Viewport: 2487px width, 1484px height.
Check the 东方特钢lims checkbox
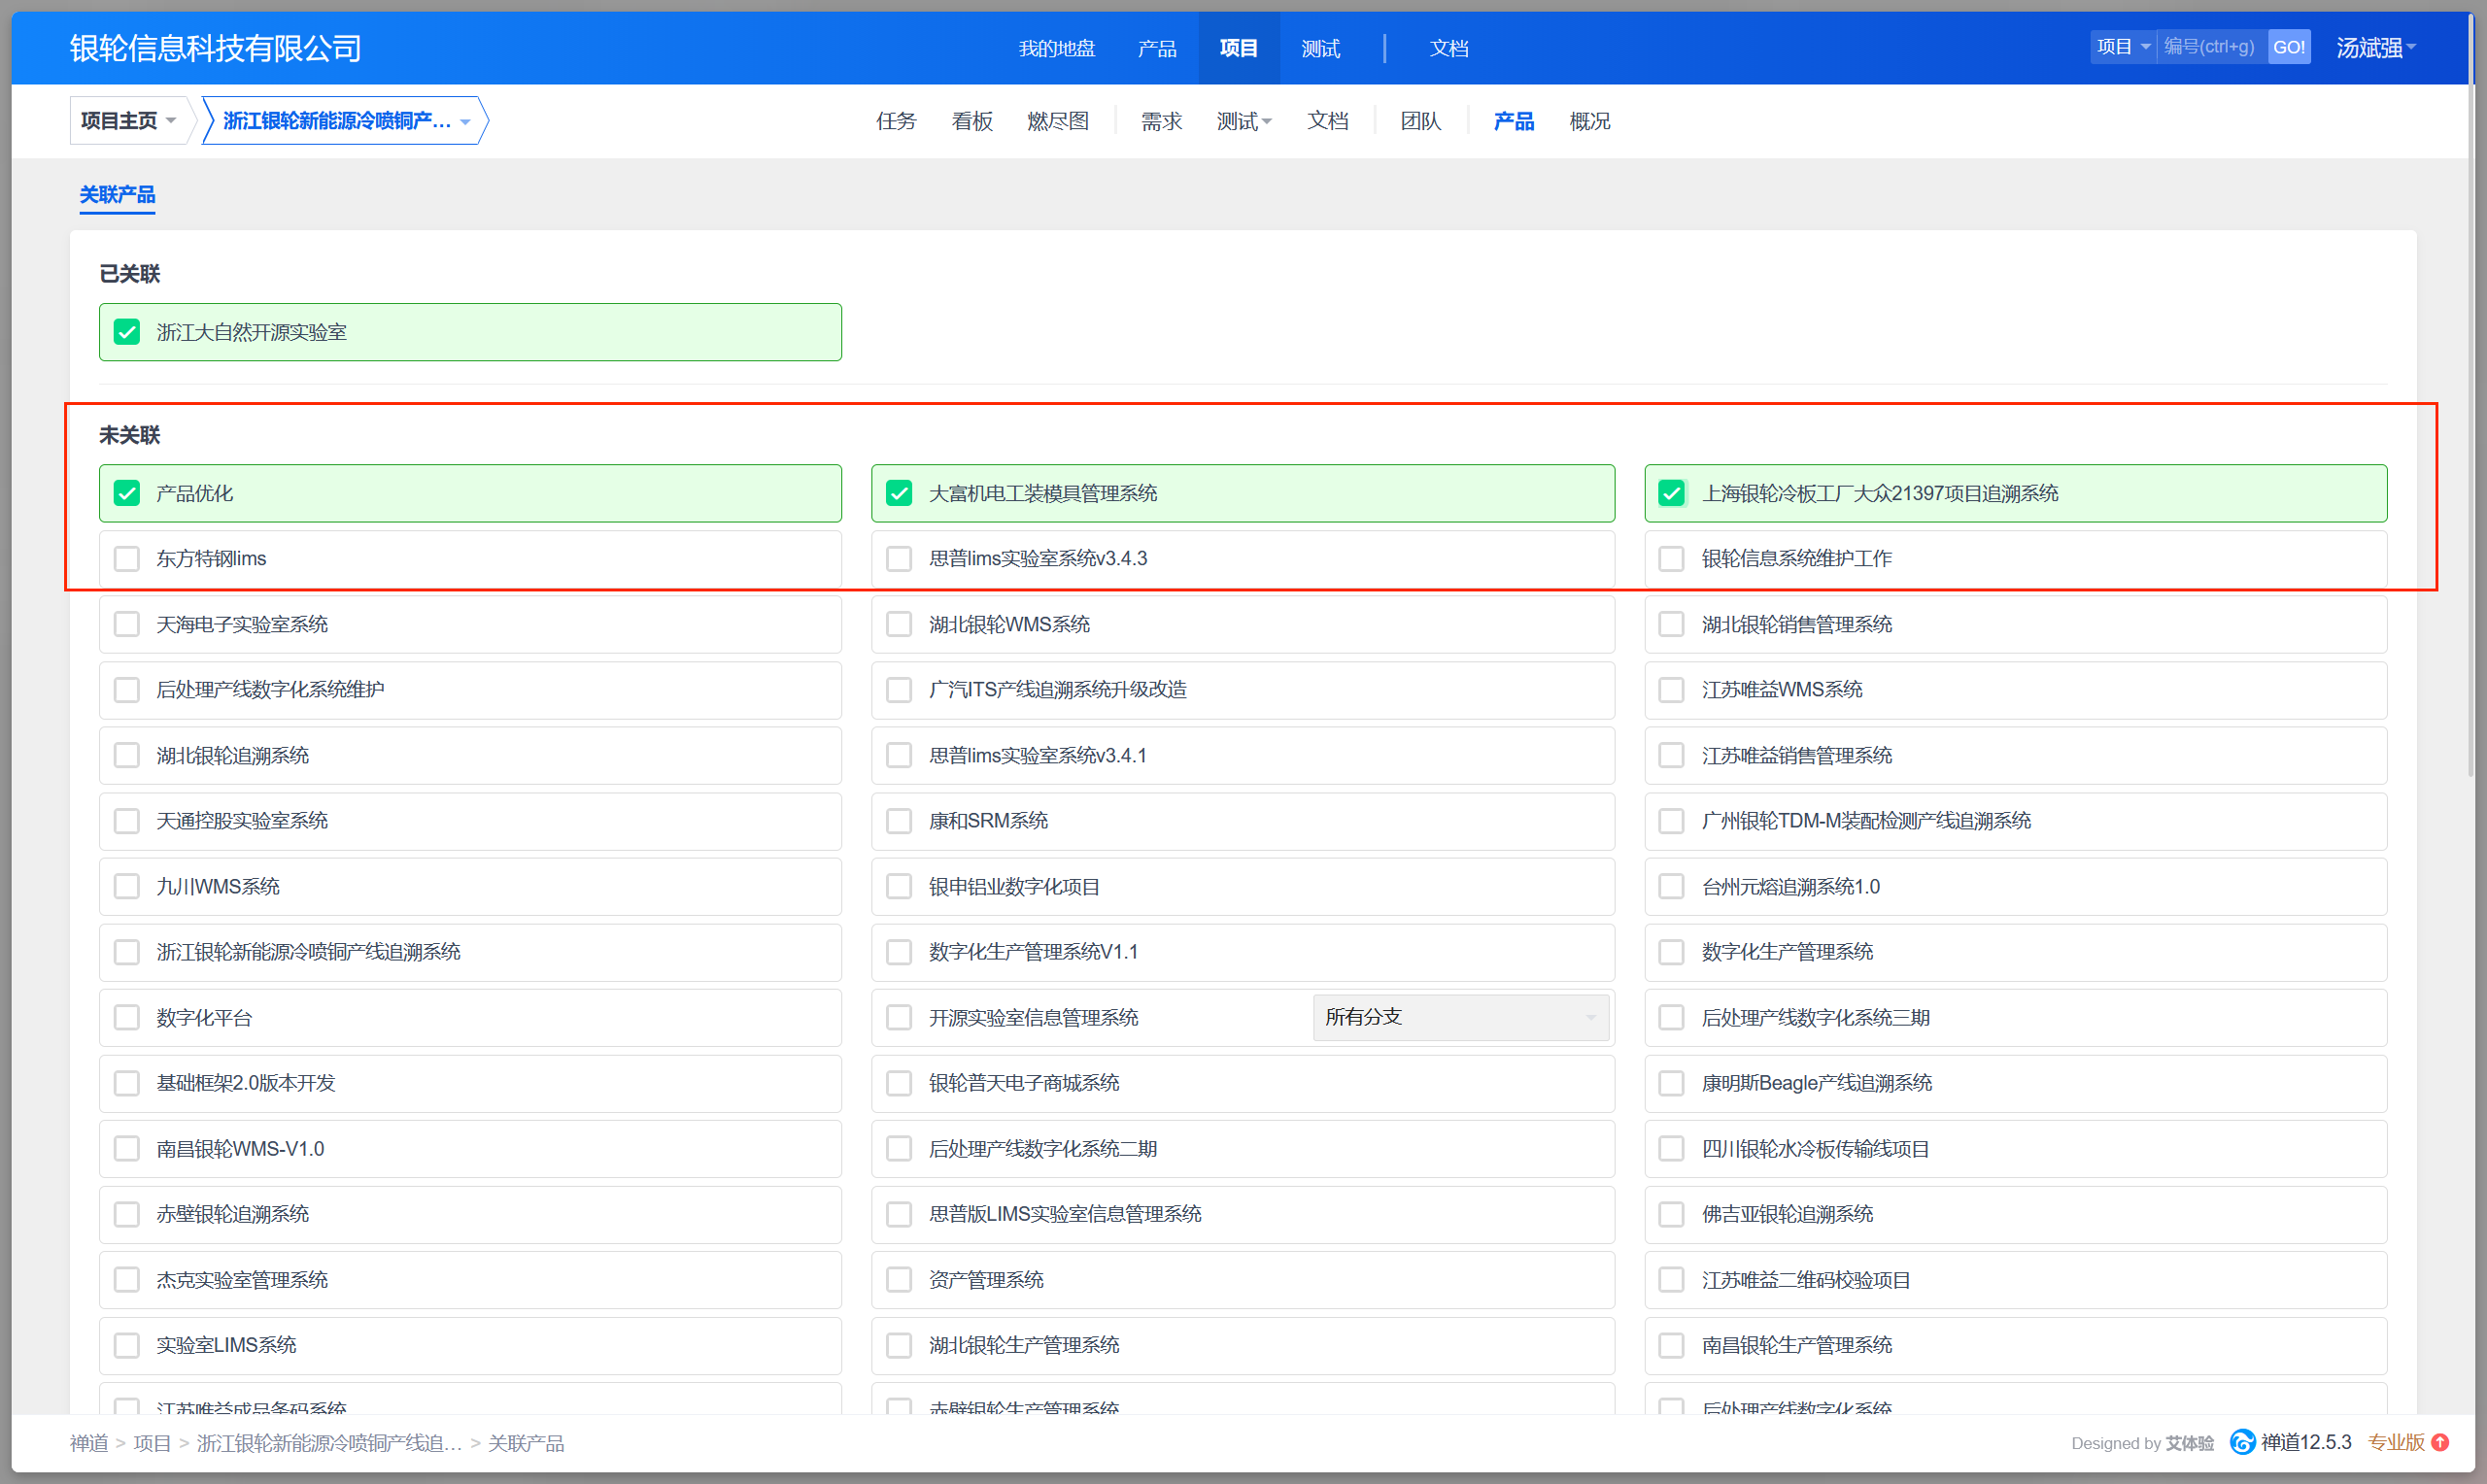pos(127,558)
